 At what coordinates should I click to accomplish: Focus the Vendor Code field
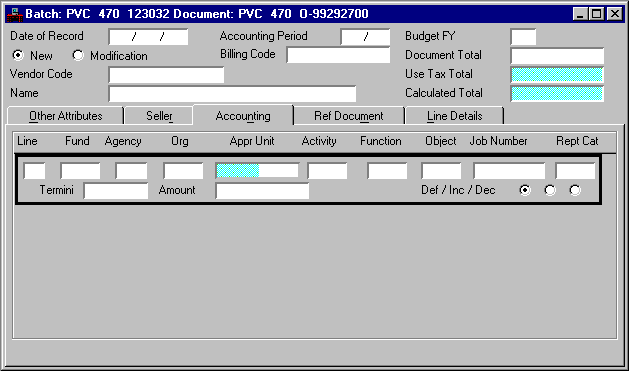(x=166, y=75)
